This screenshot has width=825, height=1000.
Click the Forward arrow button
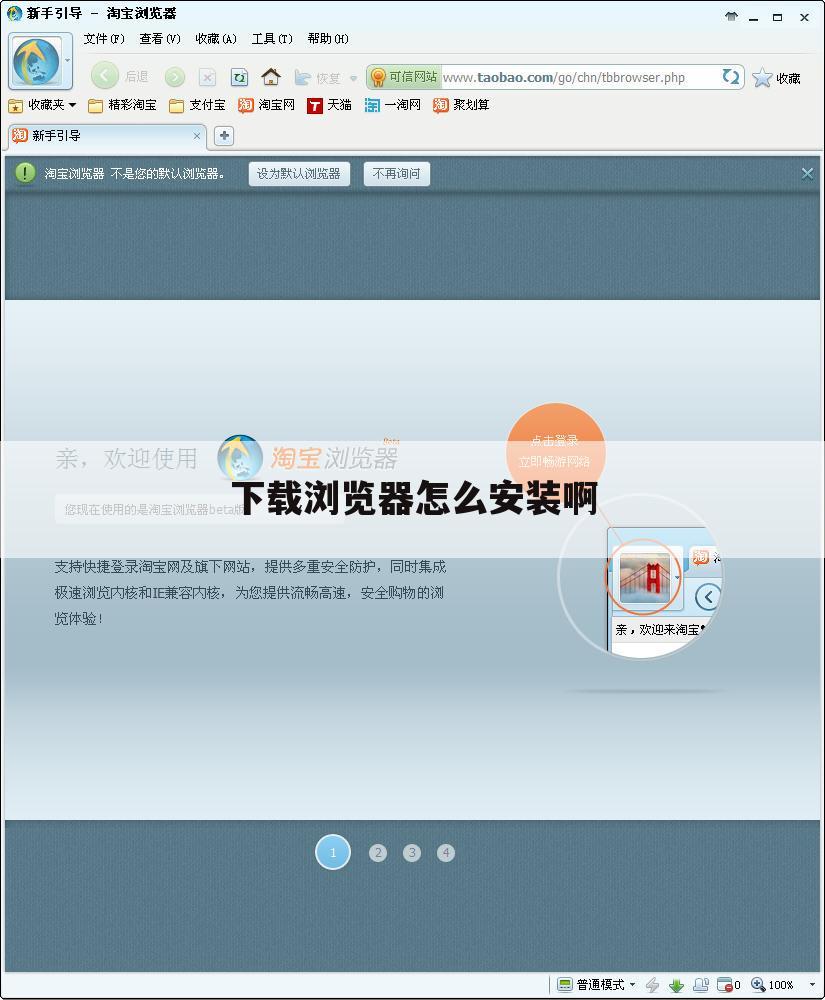(175, 77)
